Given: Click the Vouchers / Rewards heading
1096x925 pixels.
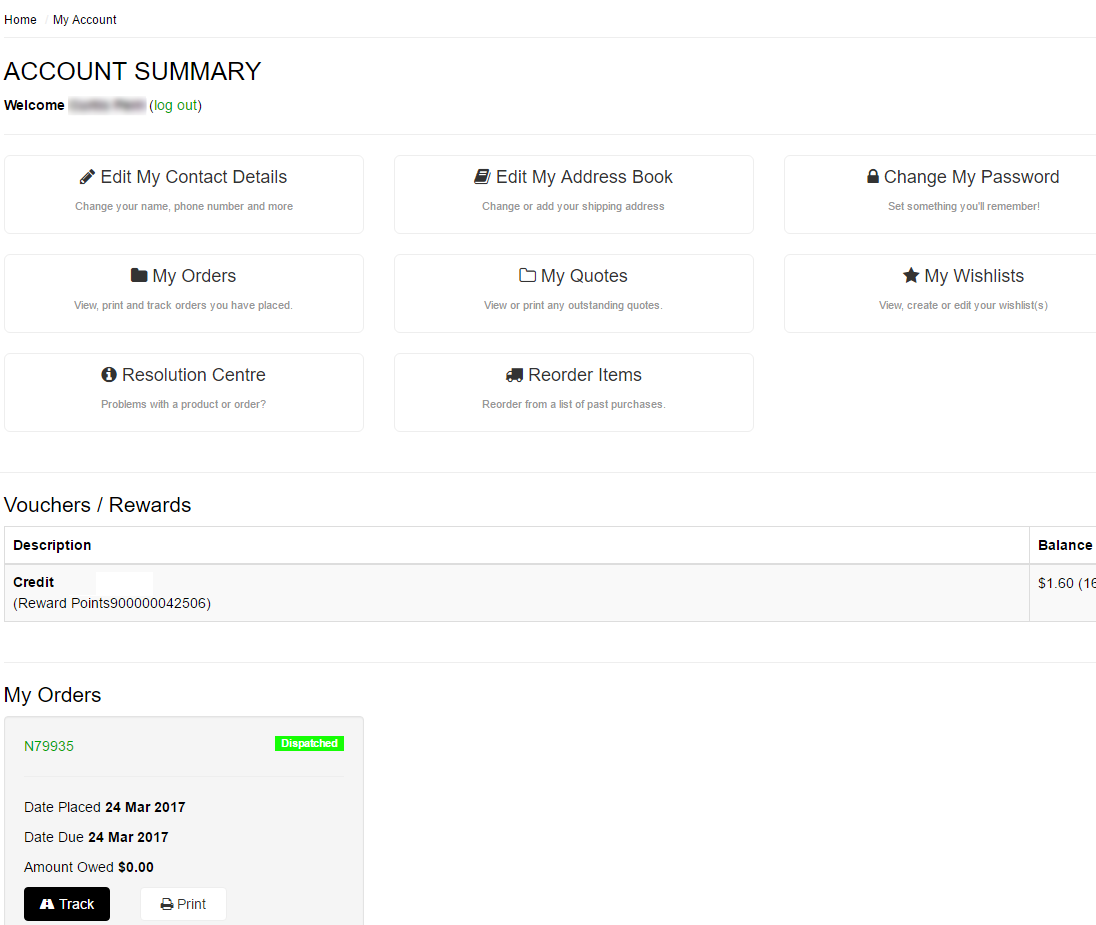Looking at the screenshot, I should click(x=97, y=505).
